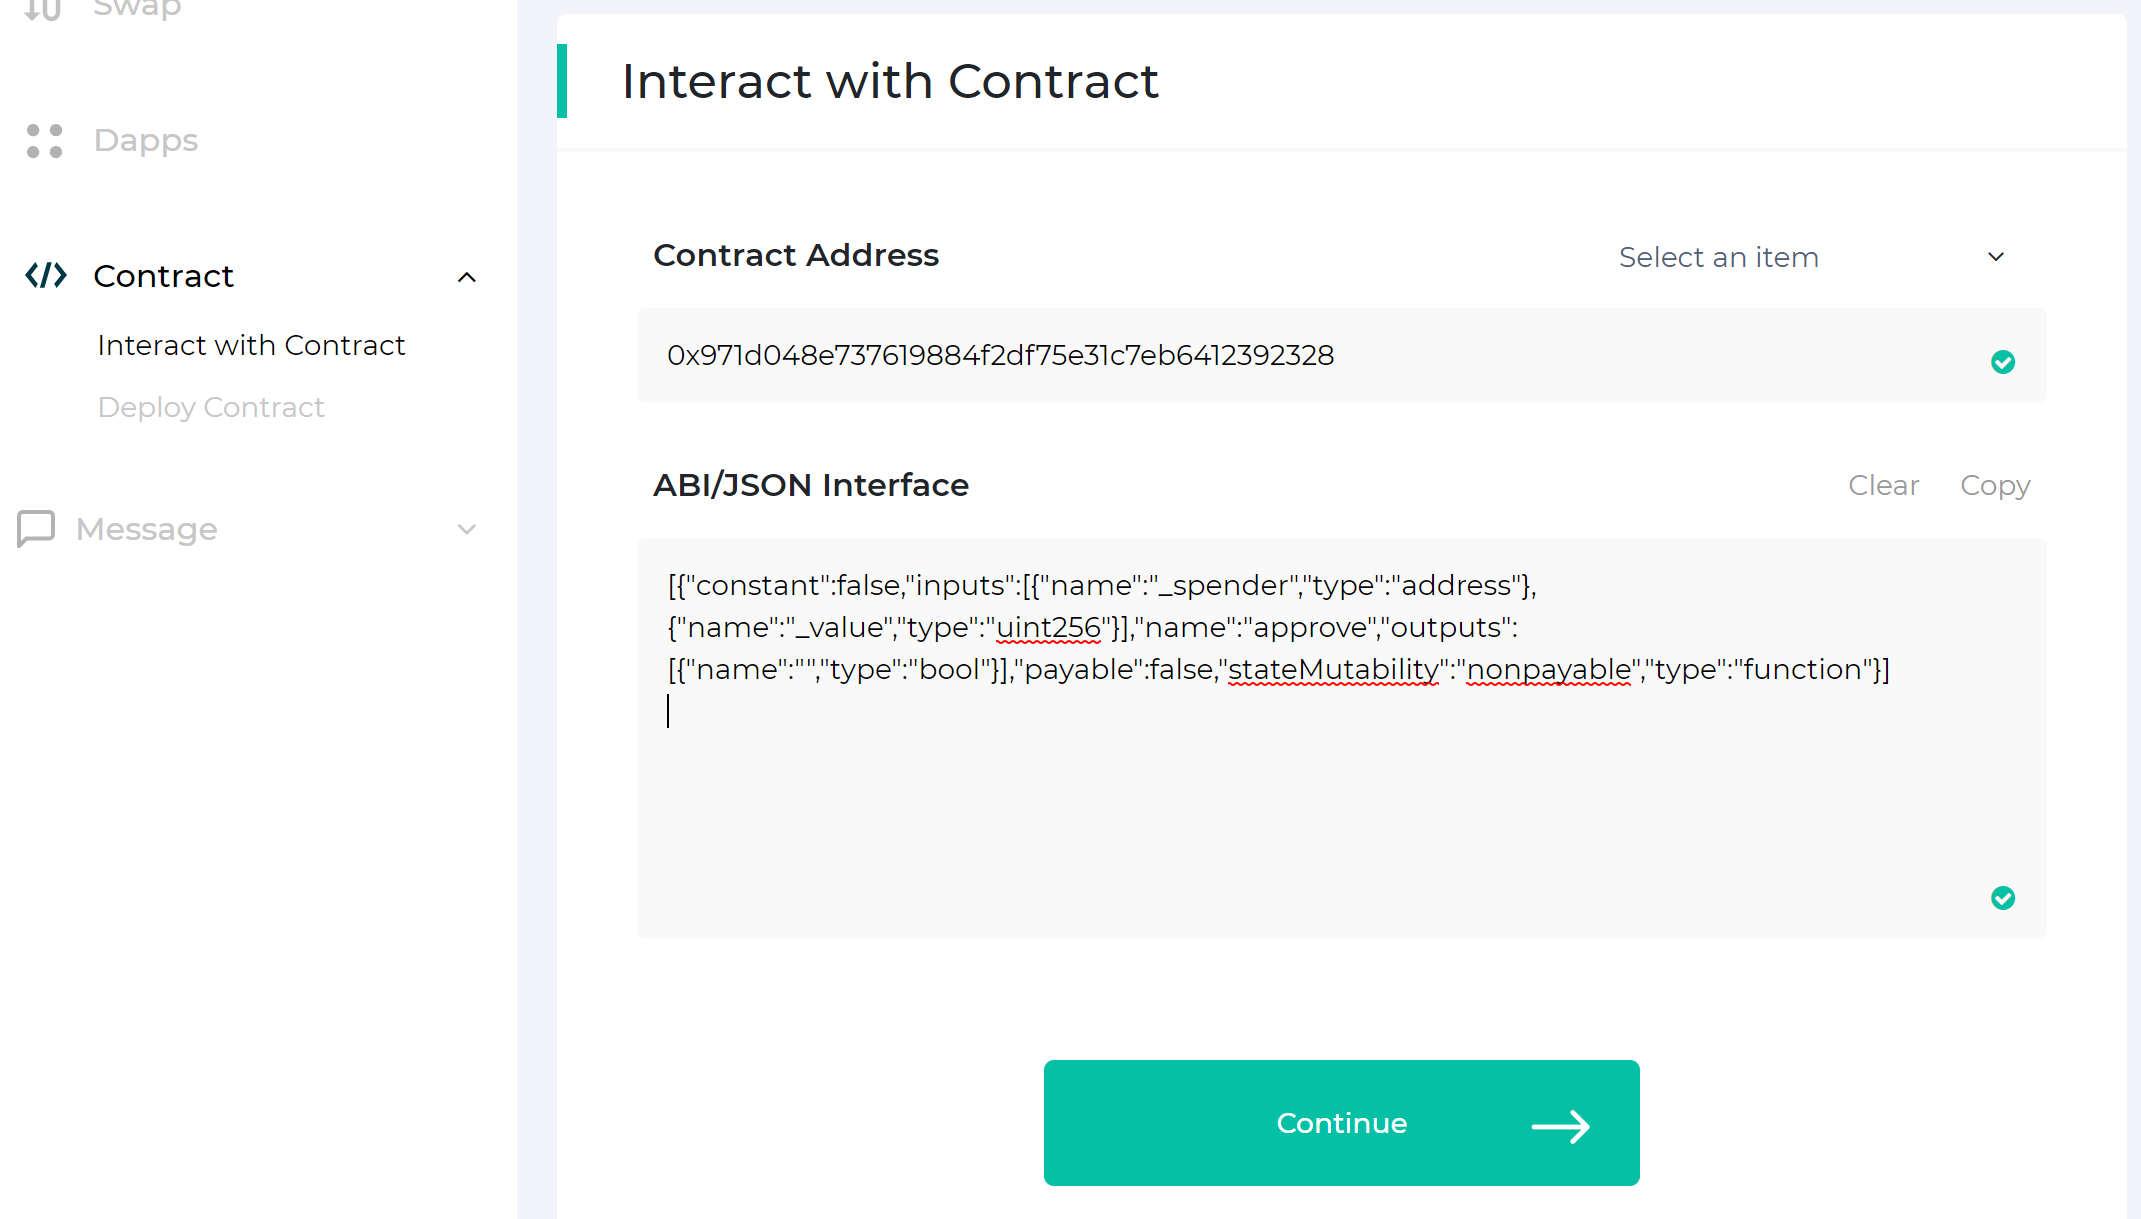This screenshot has width=2141, height=1219.
Task: Click the arrow on the Continue button
Action: tap(1560, 1126)
